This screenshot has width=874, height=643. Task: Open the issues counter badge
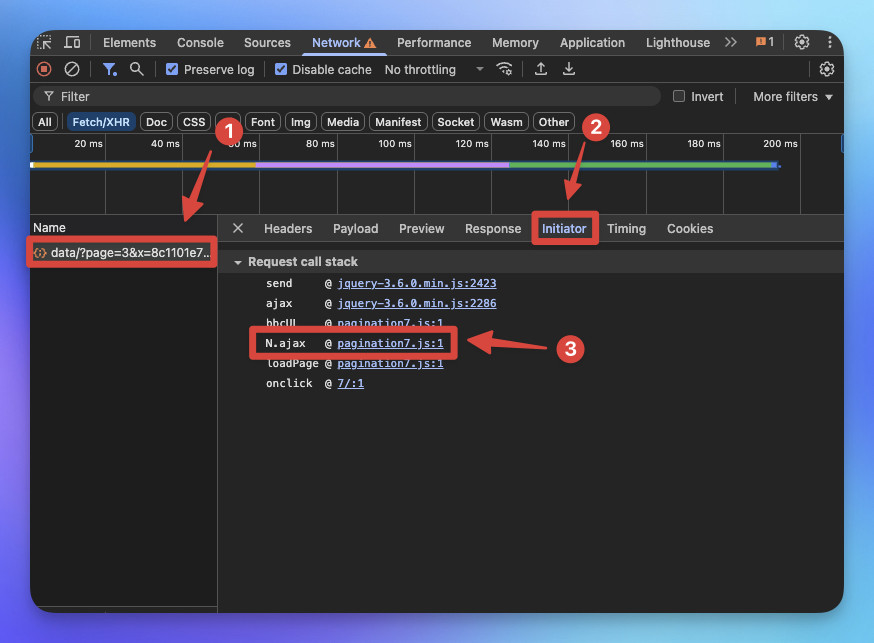tap(764, 42)
